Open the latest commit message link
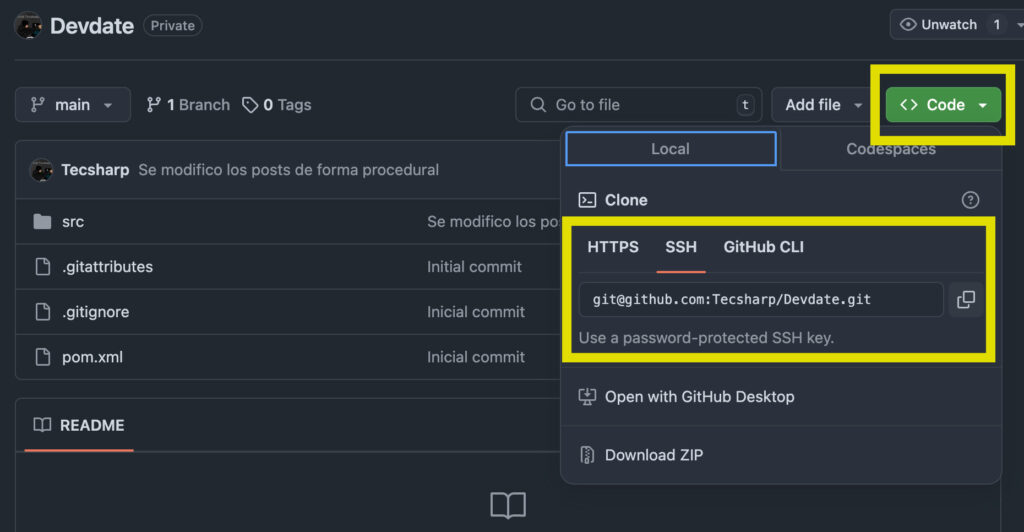1024x532 pixels. pyautogui.click(x=289, y=170)
